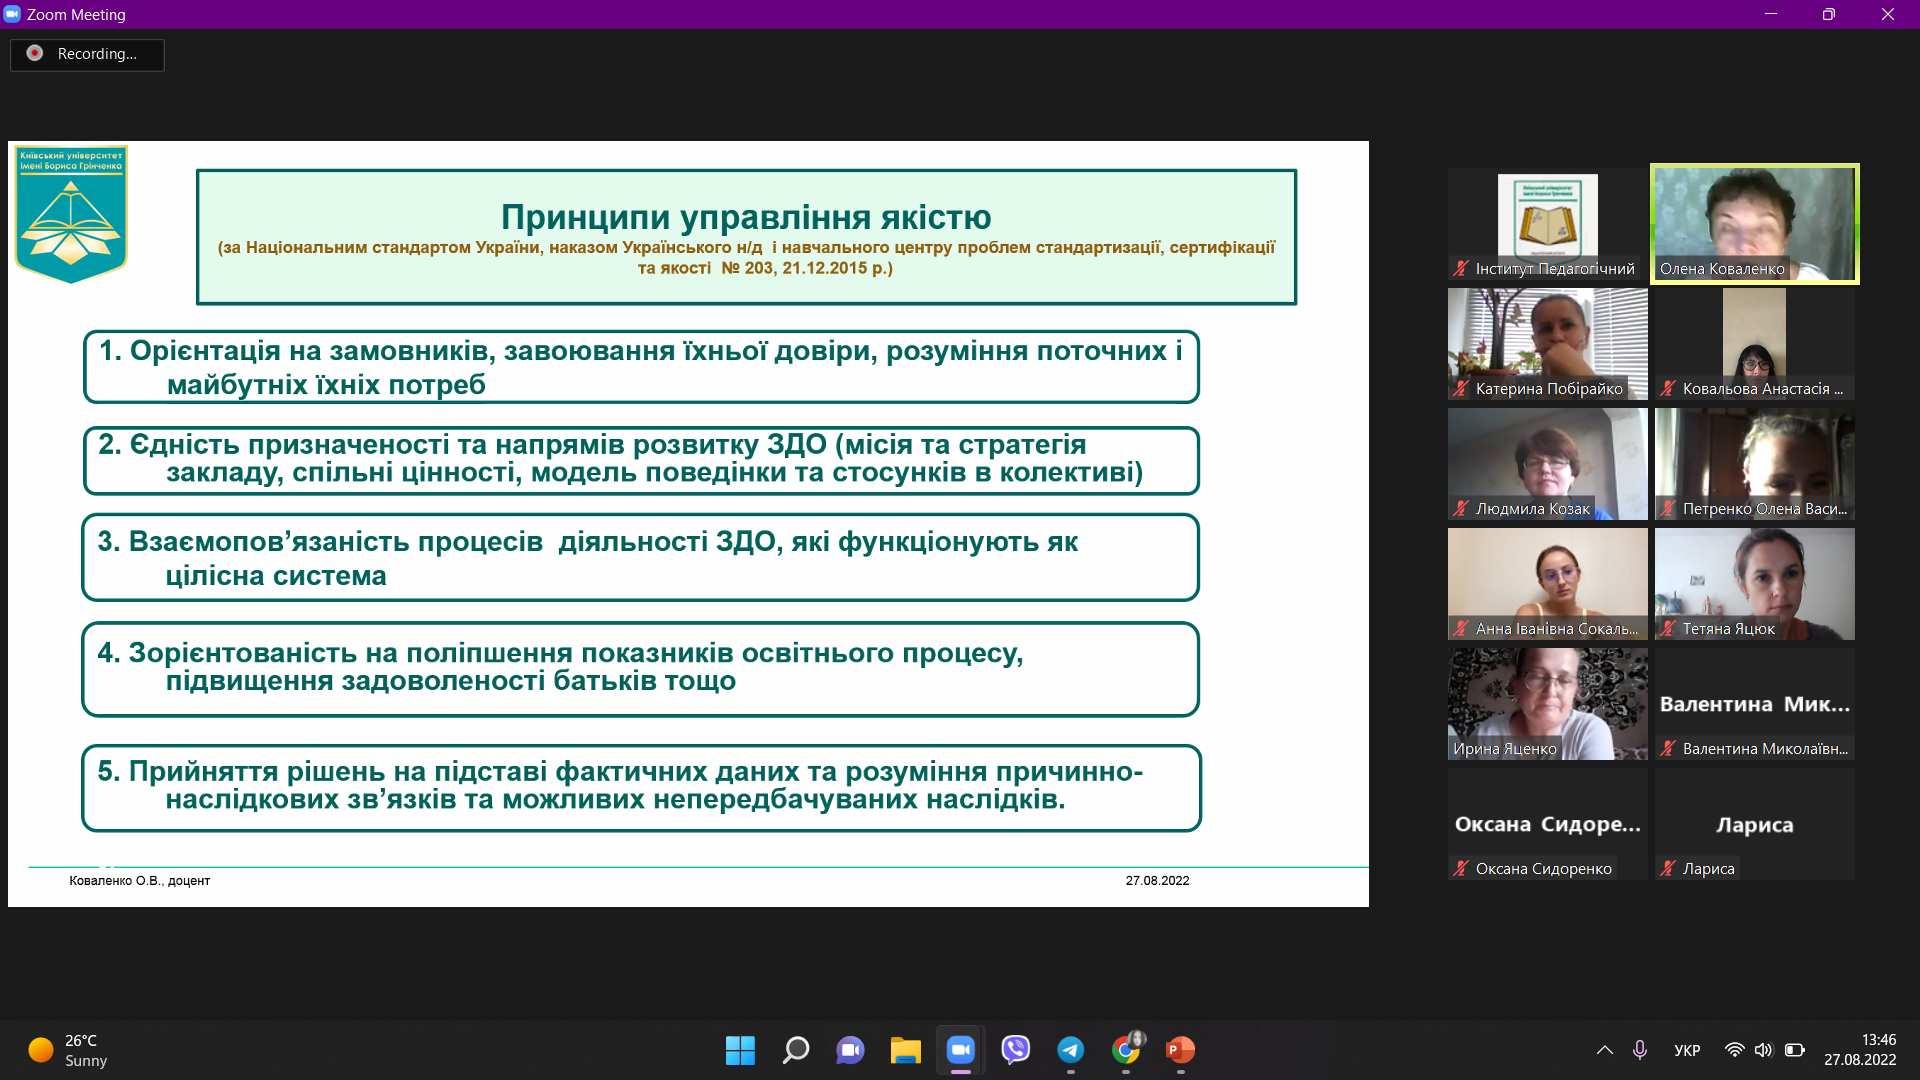Expand hidden system tray icons chevron
The image size is (1920, 1080).
click(1605, 1050)
